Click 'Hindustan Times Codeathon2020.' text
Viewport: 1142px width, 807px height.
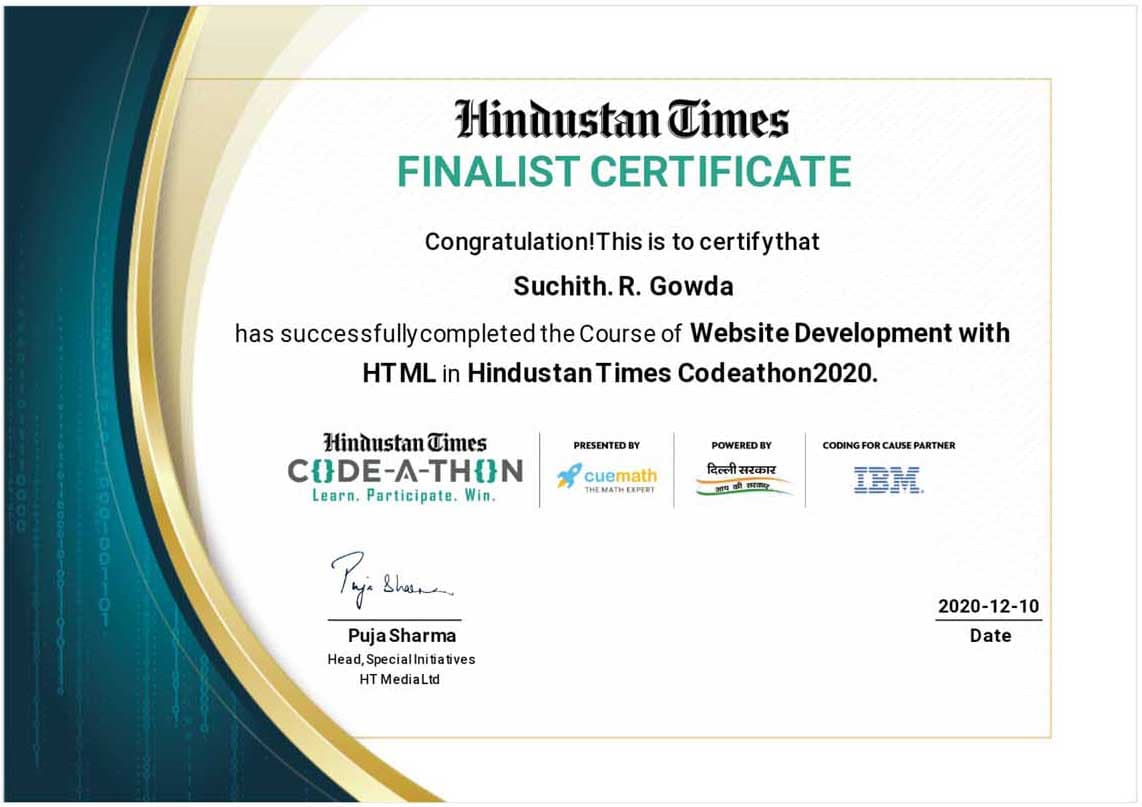click(x=672, y=373)
